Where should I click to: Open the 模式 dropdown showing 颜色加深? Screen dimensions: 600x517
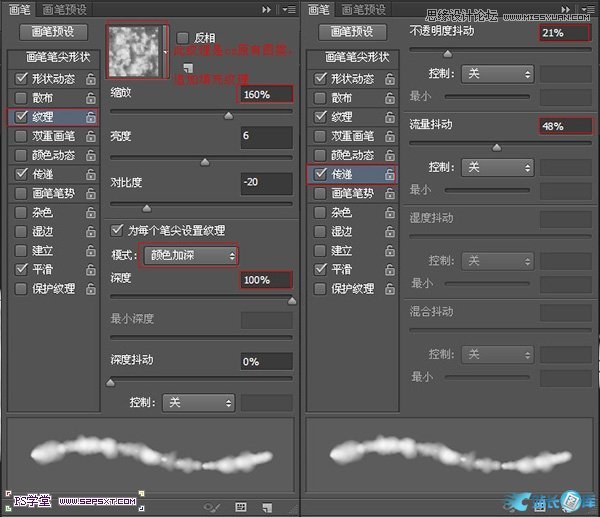tap(189, 256)
